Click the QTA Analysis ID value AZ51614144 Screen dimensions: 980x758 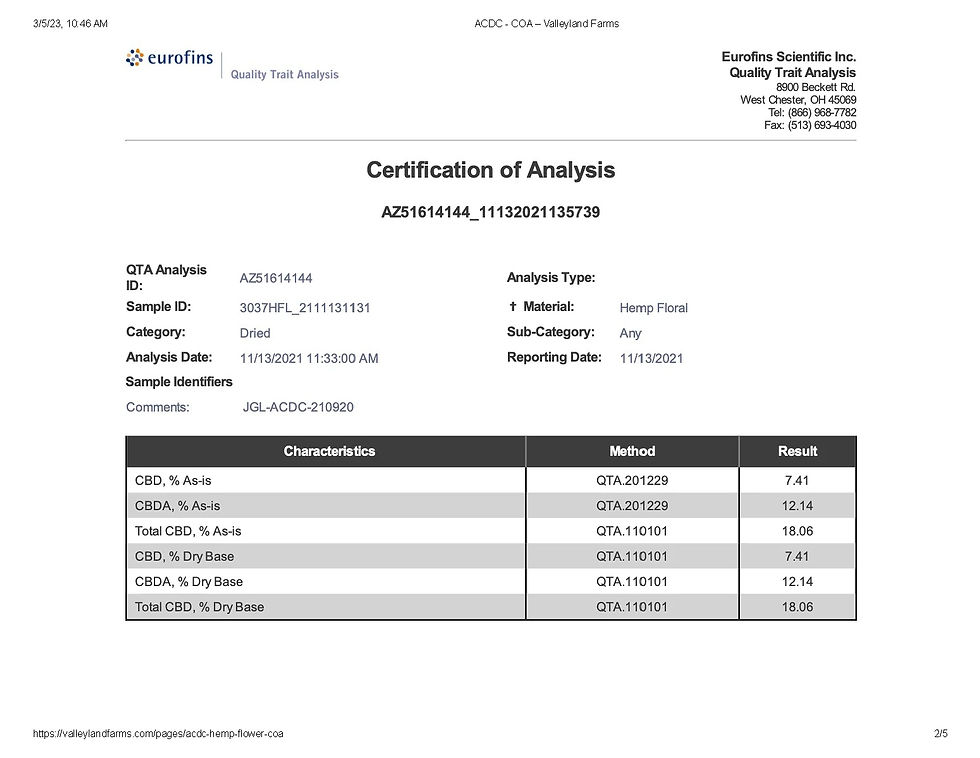pyautogui.click(x=276, y=278)
